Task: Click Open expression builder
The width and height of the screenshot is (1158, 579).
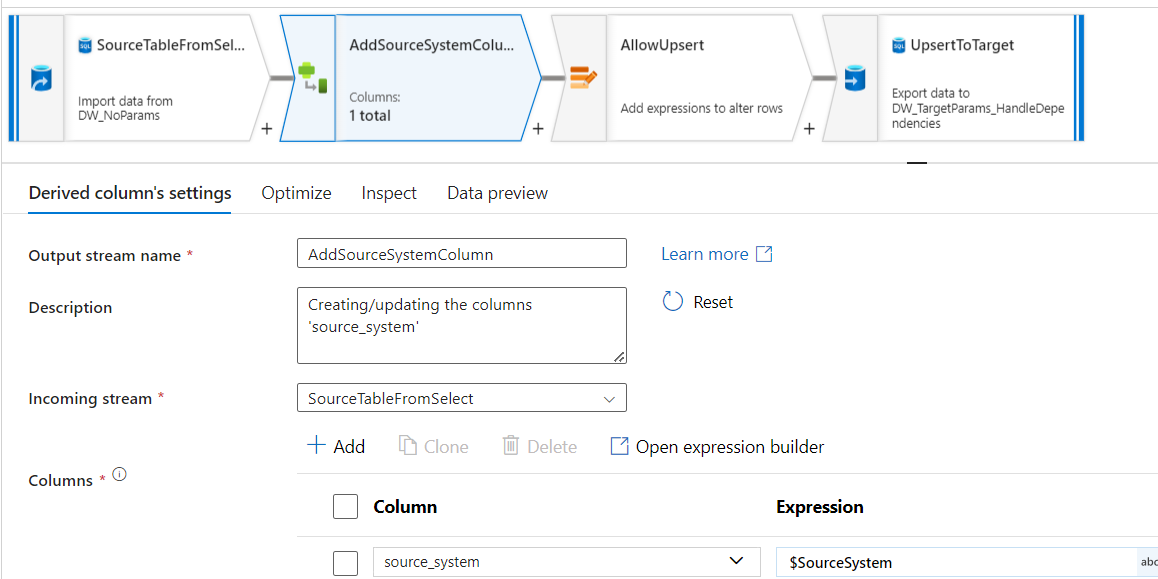Action: pyautogui.click(x=717, y=446)
